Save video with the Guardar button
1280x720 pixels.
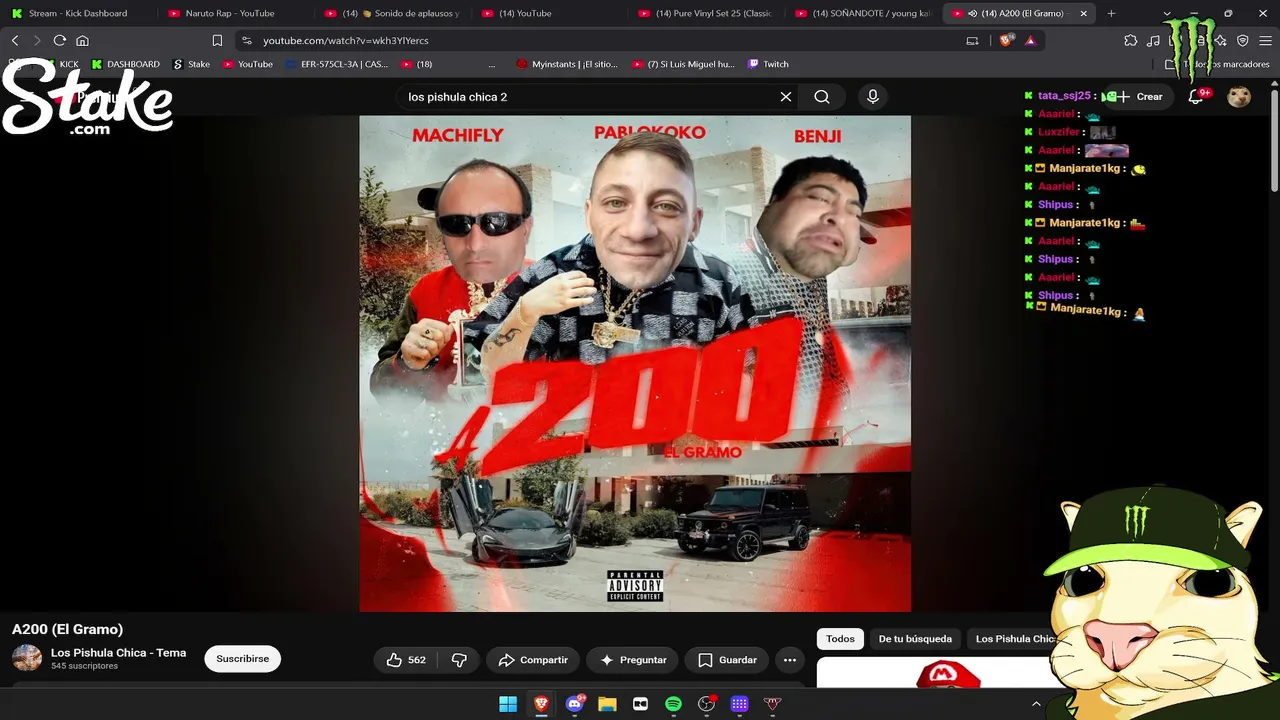pyautogui.click(x=727, y=660)
